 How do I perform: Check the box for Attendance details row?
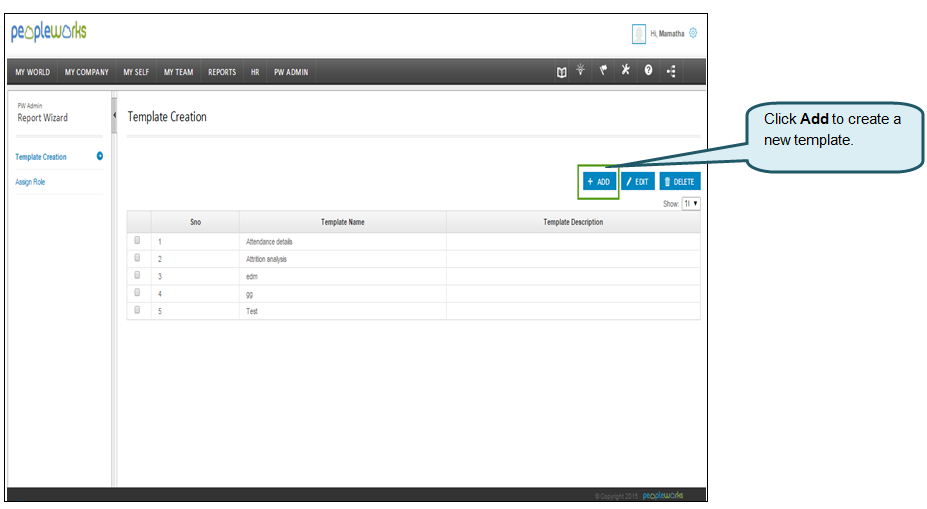[x=137, y=241]
